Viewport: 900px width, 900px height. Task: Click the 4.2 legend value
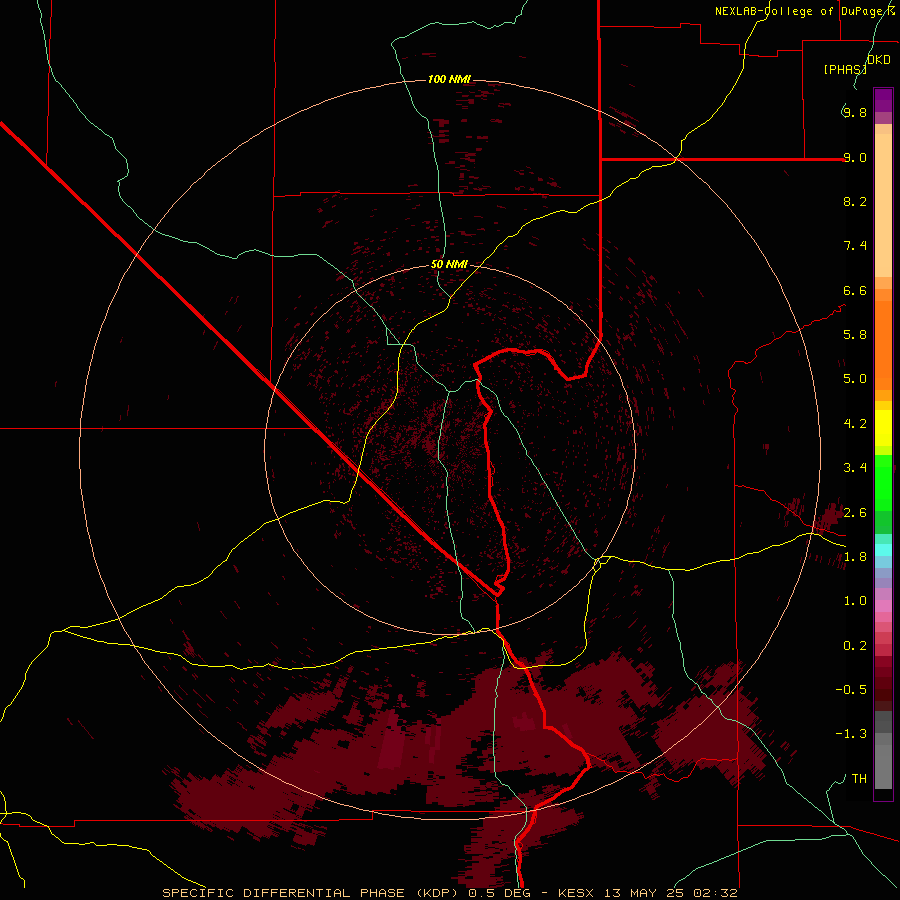tap(855, 424)
